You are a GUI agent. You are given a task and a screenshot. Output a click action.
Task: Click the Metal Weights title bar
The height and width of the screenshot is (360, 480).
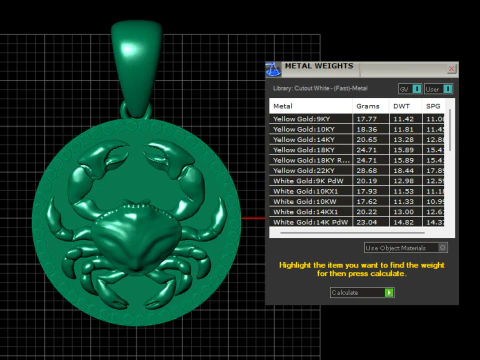(x=363, y=69)
